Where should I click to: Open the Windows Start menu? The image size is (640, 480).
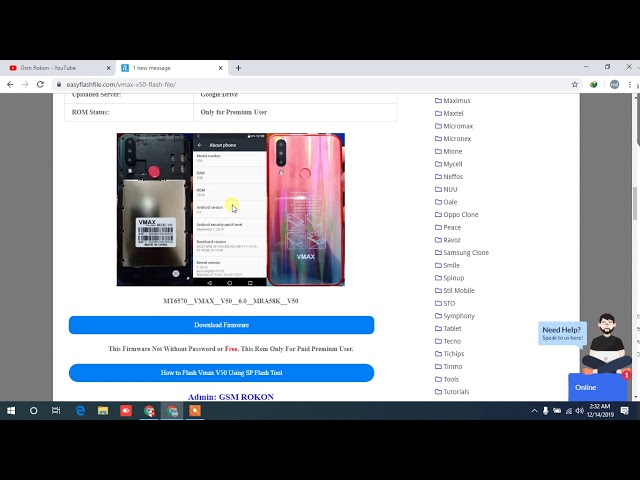click(11, 411)
